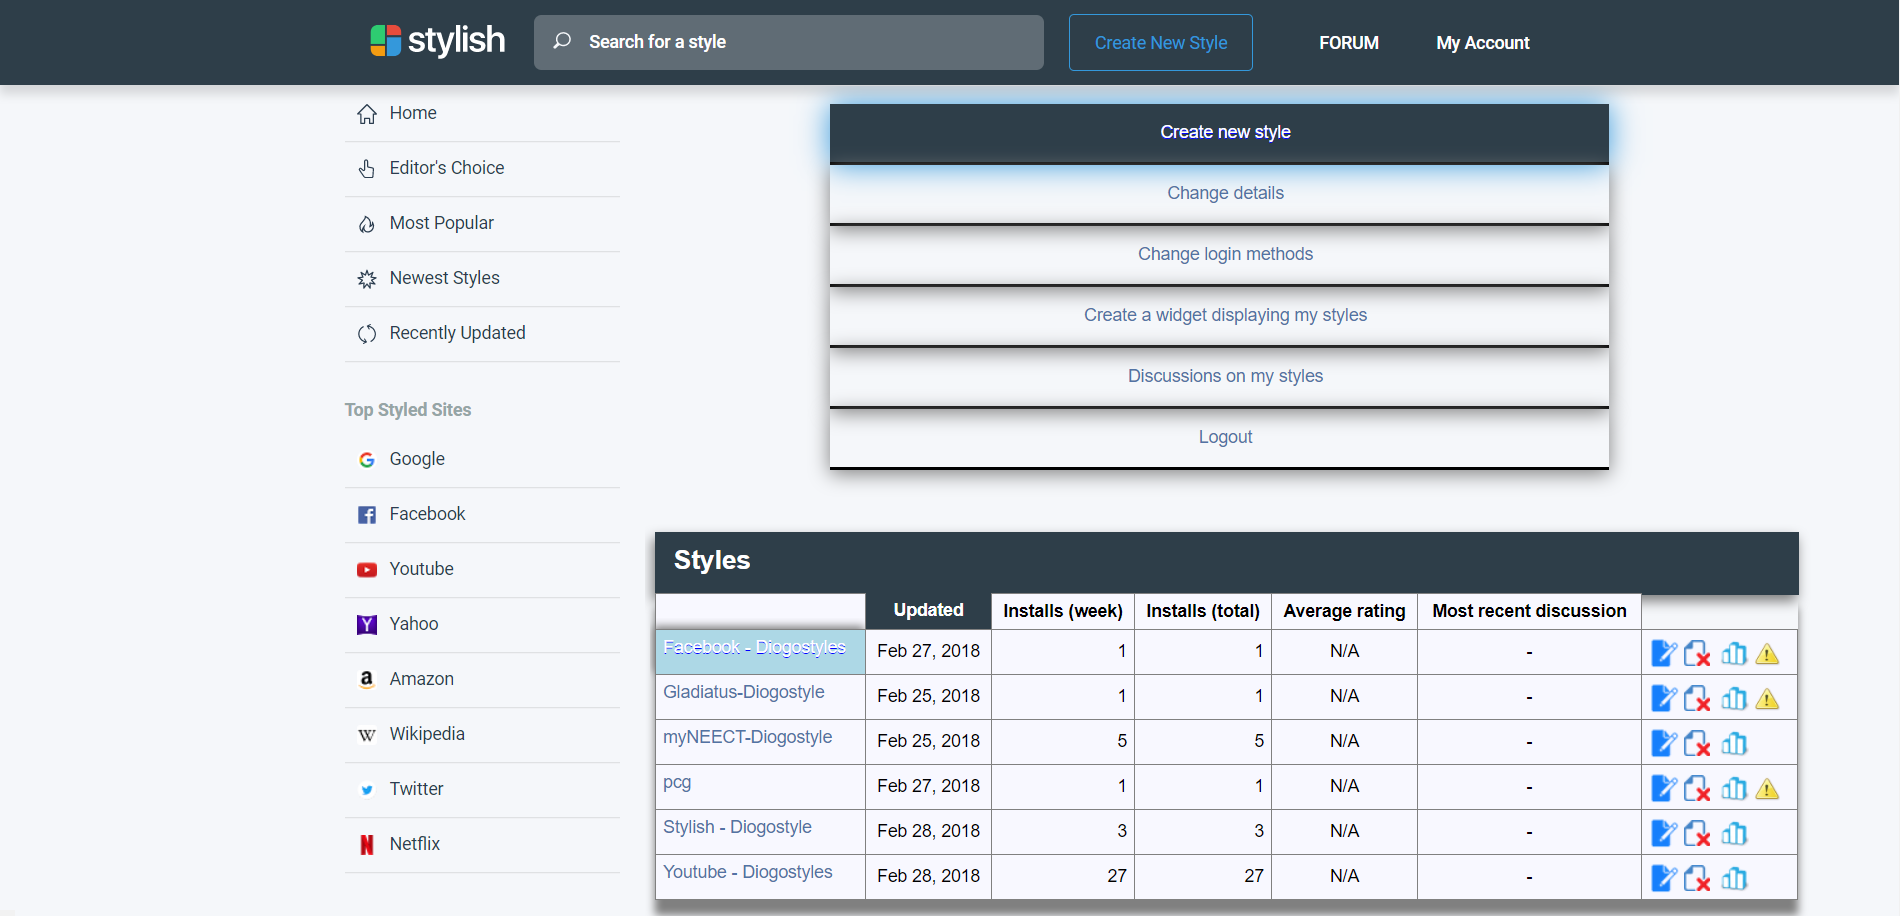
Task: Click the warning triangle on Gladiatus-Diogostyle row
Action: click(x=1767, y=699)
